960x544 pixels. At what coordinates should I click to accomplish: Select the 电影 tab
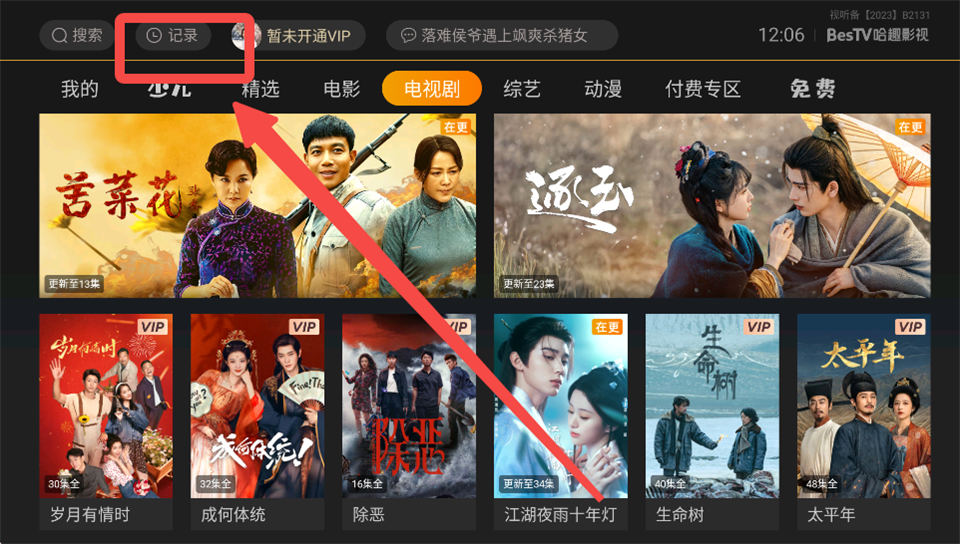[x=342, y=89]
